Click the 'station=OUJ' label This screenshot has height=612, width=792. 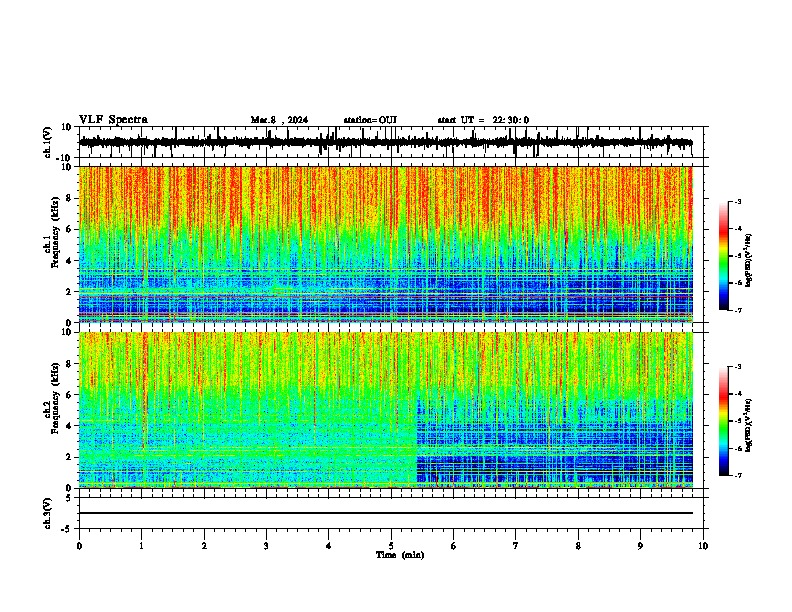(370, 120)
